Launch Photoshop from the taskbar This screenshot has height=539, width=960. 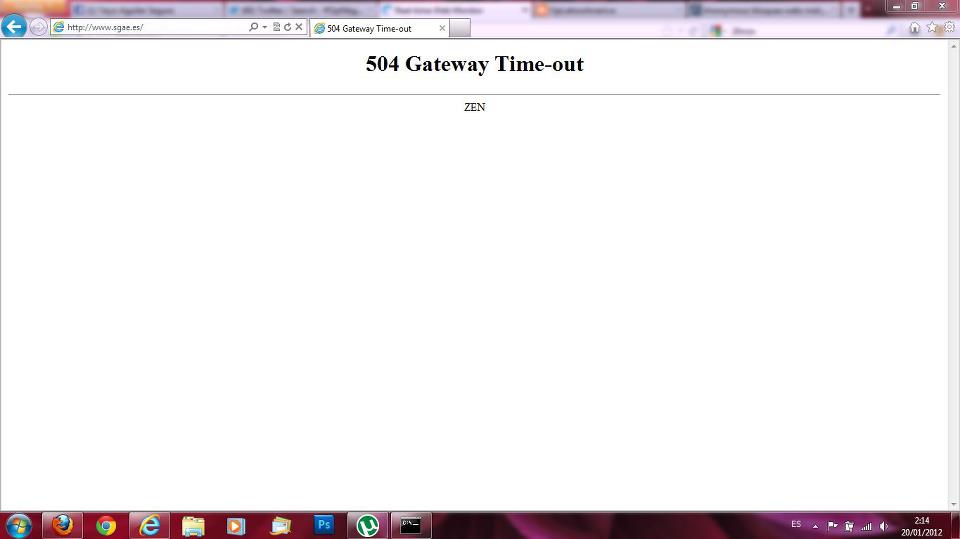pyautogui.click(x=324, y=526)
